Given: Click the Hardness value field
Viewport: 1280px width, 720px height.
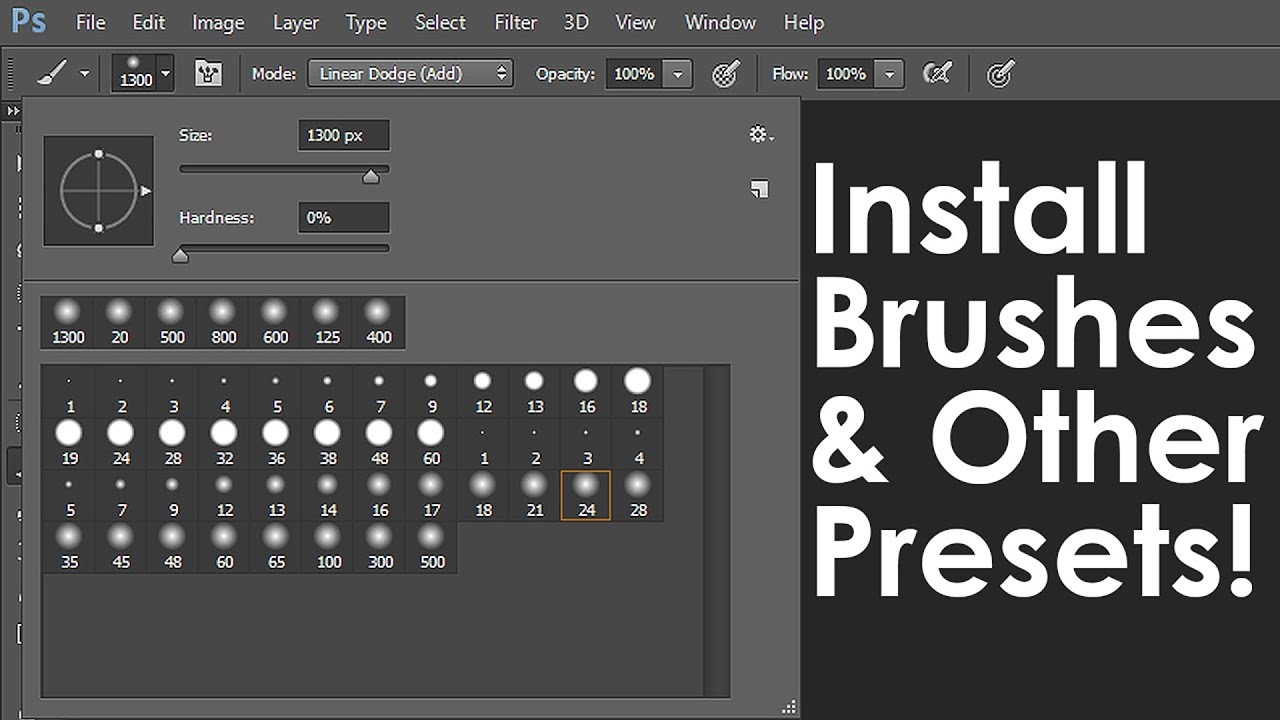Looking at the screenshot, I should (343, 217).
